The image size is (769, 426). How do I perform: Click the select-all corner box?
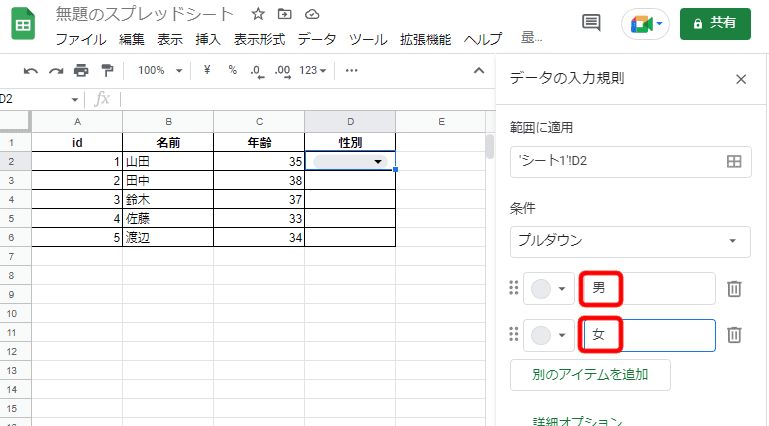pyautogui.click(x=15, y=122)
